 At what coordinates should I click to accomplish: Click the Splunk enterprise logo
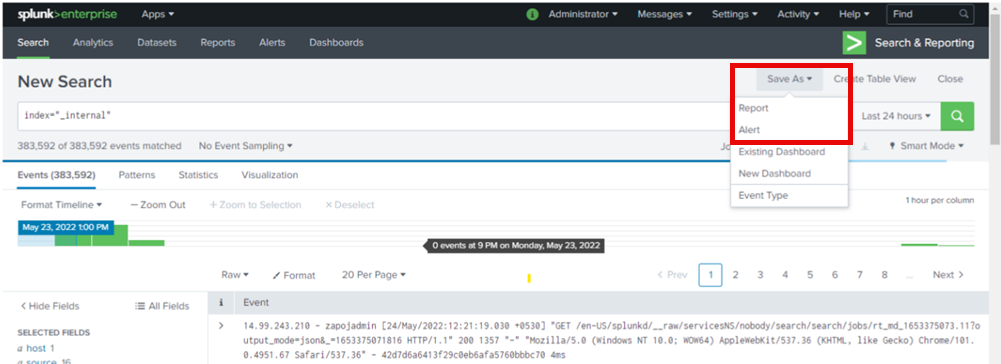[68, 14]
